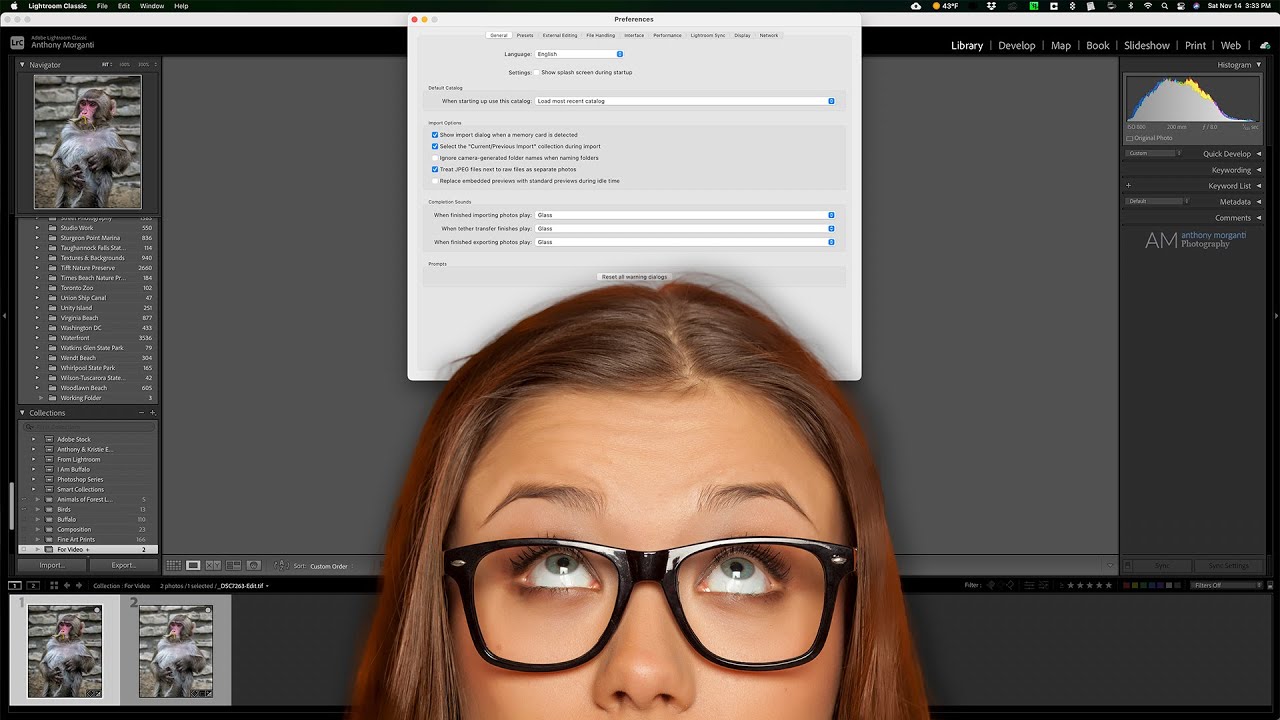The height and width of the screenshot is (720, 1280).
Task: Open When tether transfer finishes sound dropdown
Action: click(x=685, y=228)
